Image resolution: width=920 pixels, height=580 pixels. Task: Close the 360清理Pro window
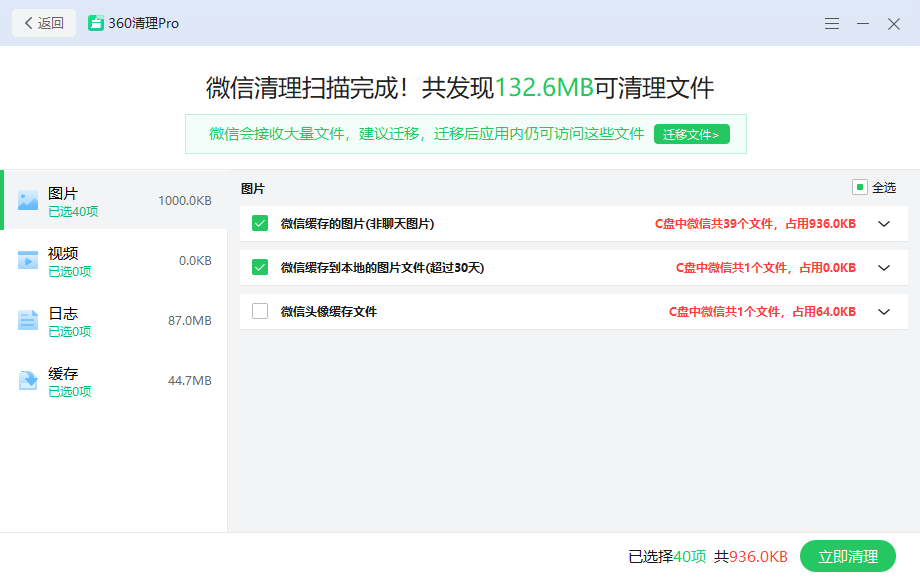(894, 23)
